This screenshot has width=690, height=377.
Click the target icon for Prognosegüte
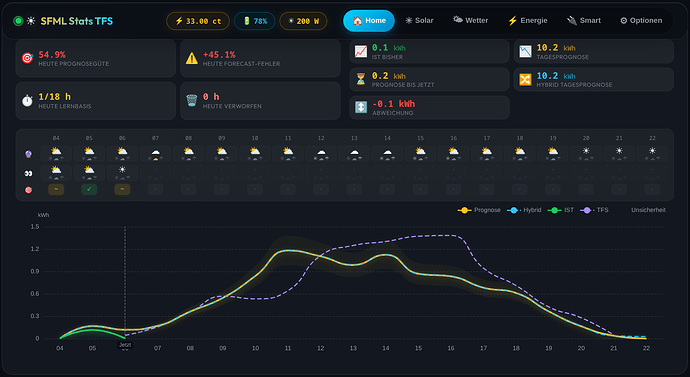point(27,58)
